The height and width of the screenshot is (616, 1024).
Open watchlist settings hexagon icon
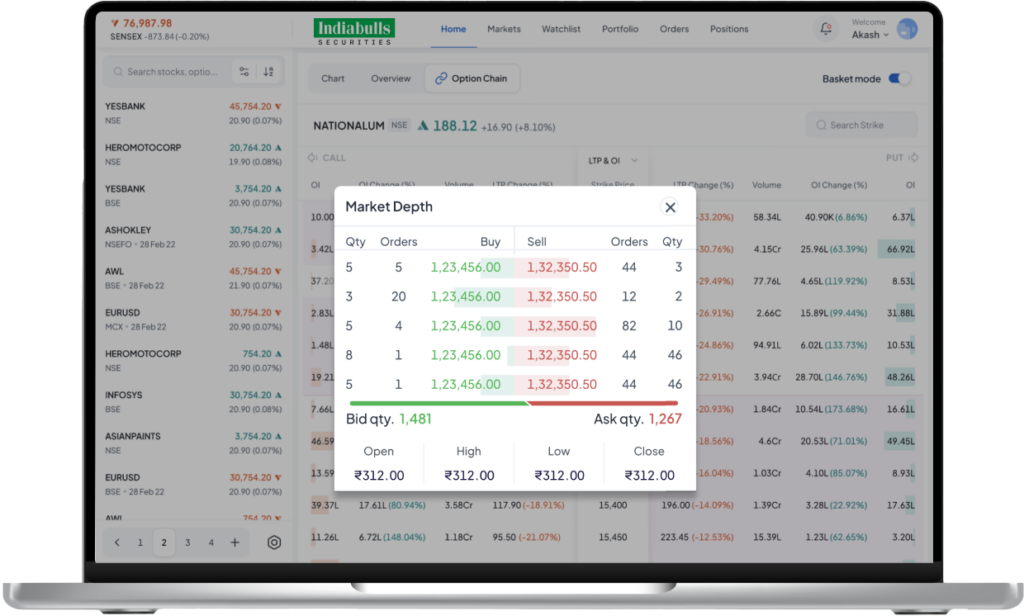pyautogui.click(x=274, y=542)
